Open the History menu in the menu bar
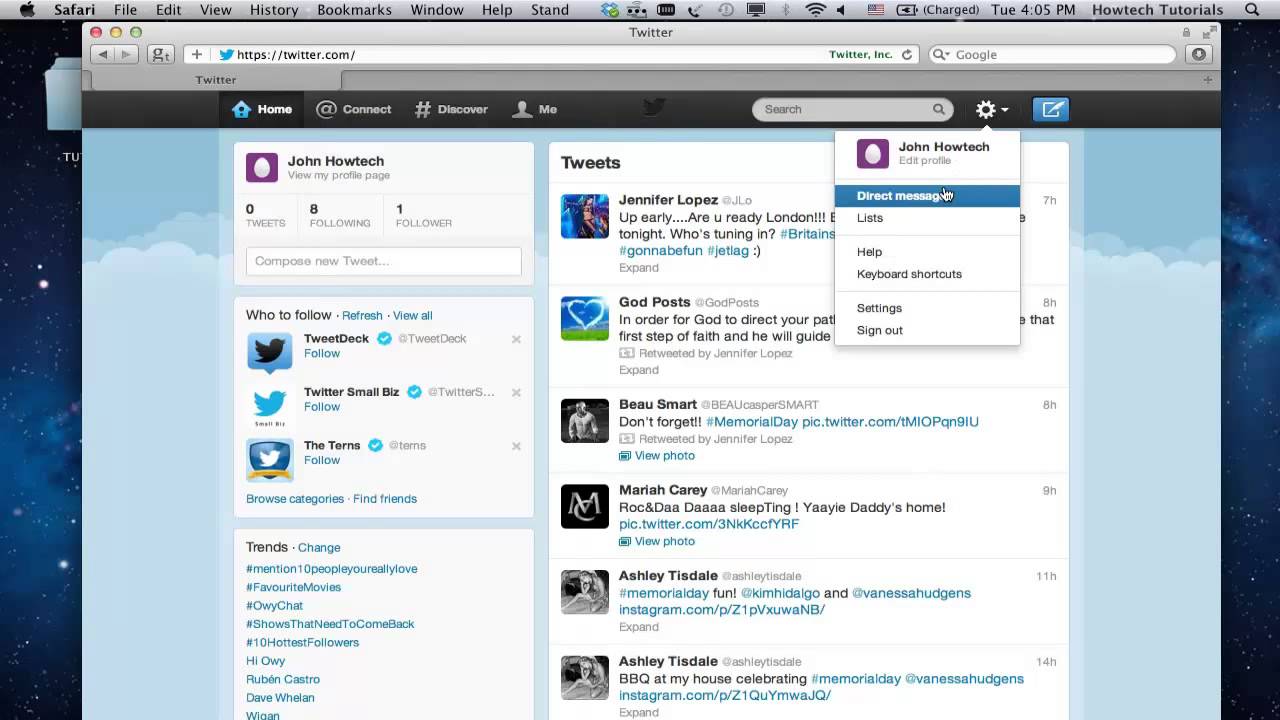 click(x=274, y=10)
